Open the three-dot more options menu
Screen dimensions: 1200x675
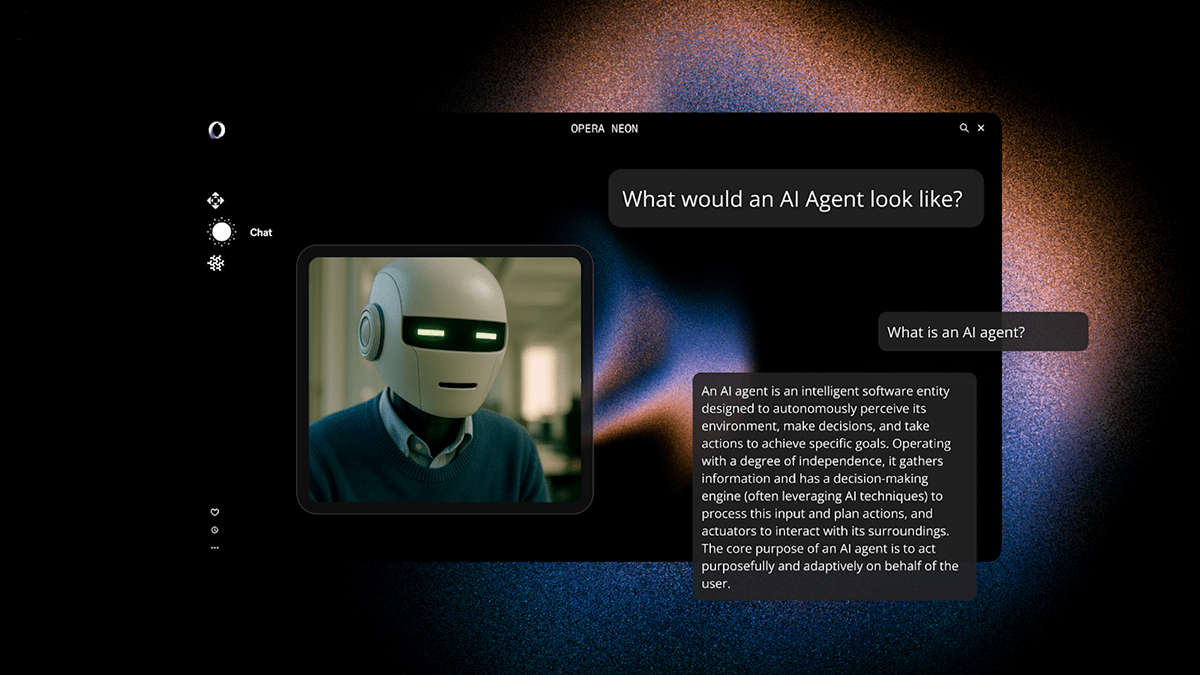tap(215, 548)
